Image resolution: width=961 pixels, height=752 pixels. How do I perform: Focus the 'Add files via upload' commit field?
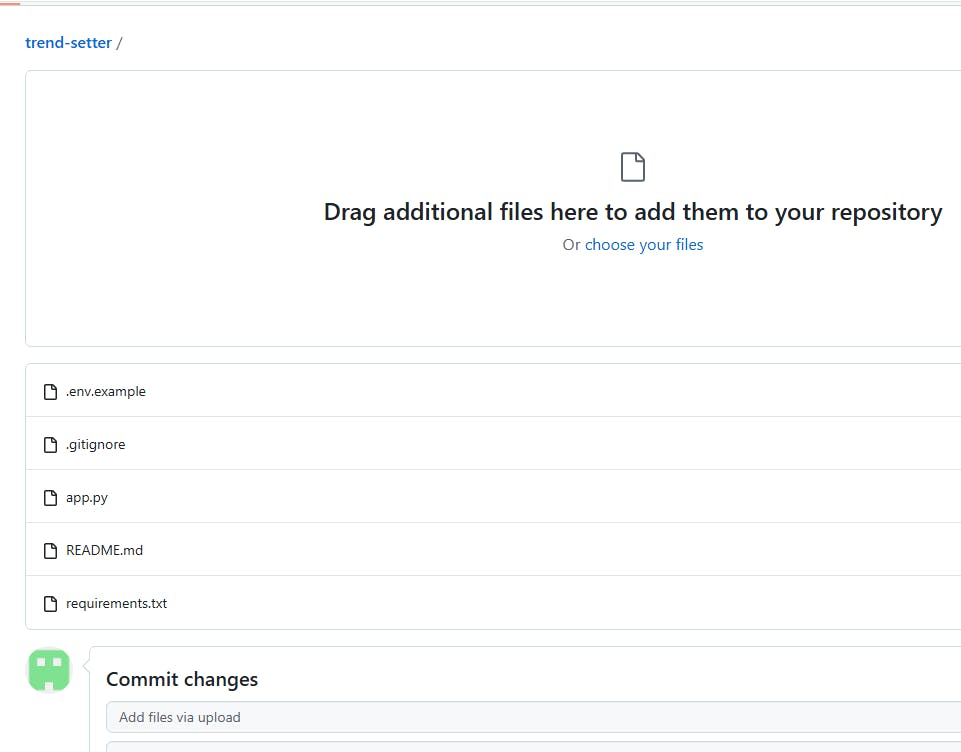click(530, 717)
